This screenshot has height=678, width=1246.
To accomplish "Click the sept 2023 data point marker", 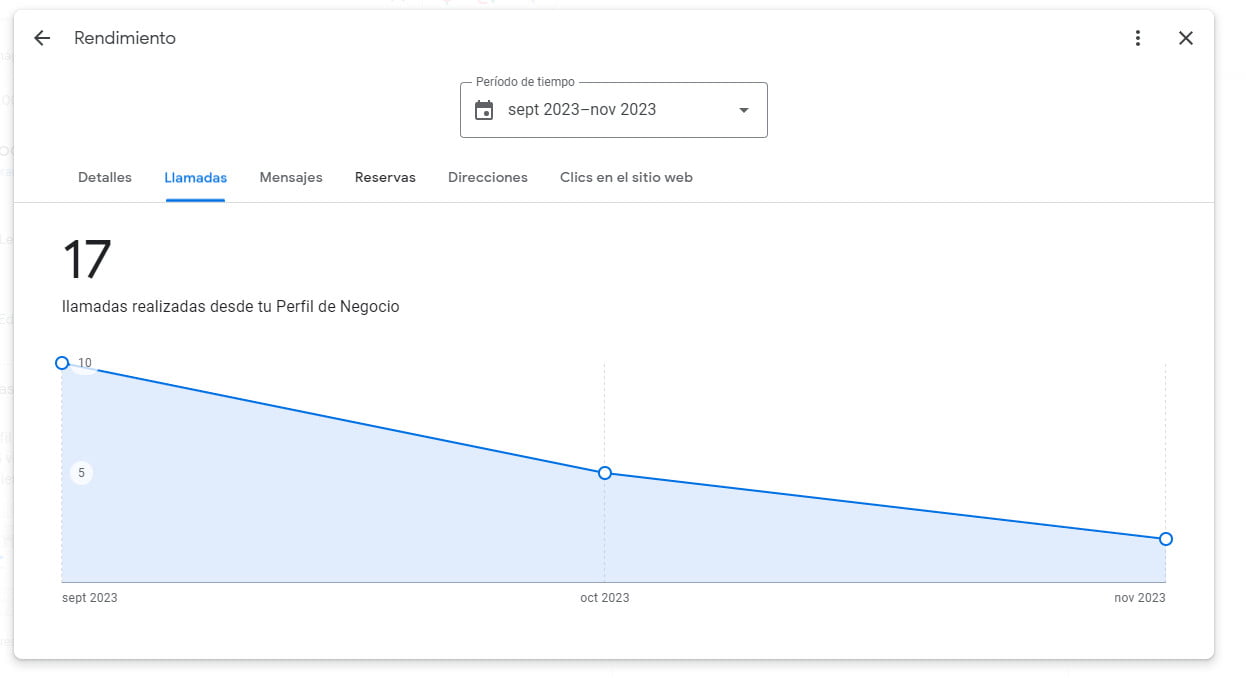I will pyautogui.click(x=62, y=363).
